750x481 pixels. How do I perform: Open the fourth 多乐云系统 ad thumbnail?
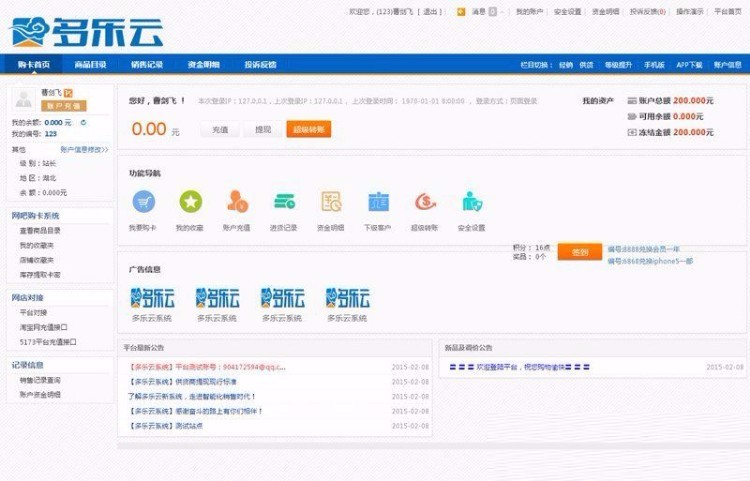(347, 298)
